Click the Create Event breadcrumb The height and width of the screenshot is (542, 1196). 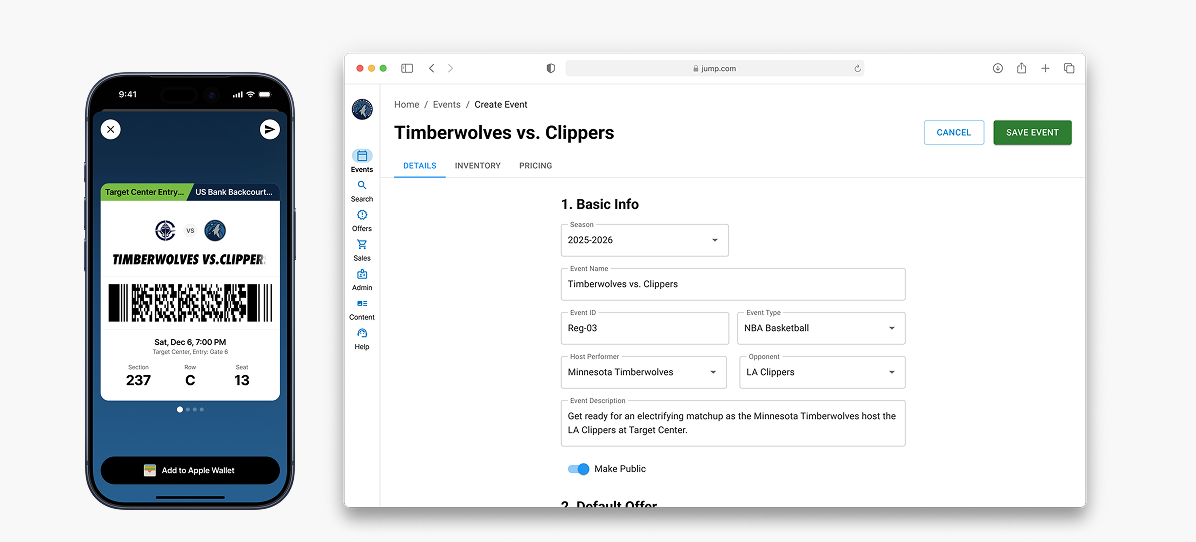click(x=501, y=104)
